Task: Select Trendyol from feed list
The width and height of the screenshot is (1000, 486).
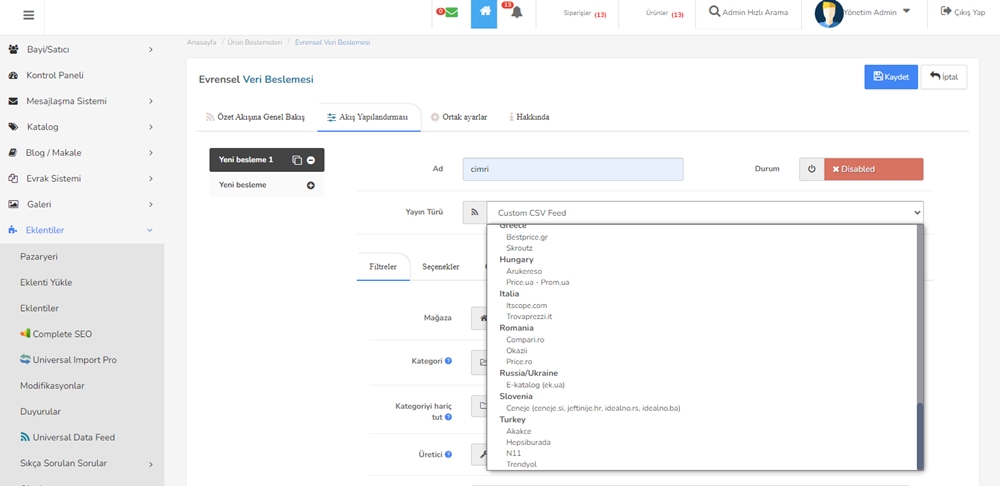Action: tap(522, 464)
